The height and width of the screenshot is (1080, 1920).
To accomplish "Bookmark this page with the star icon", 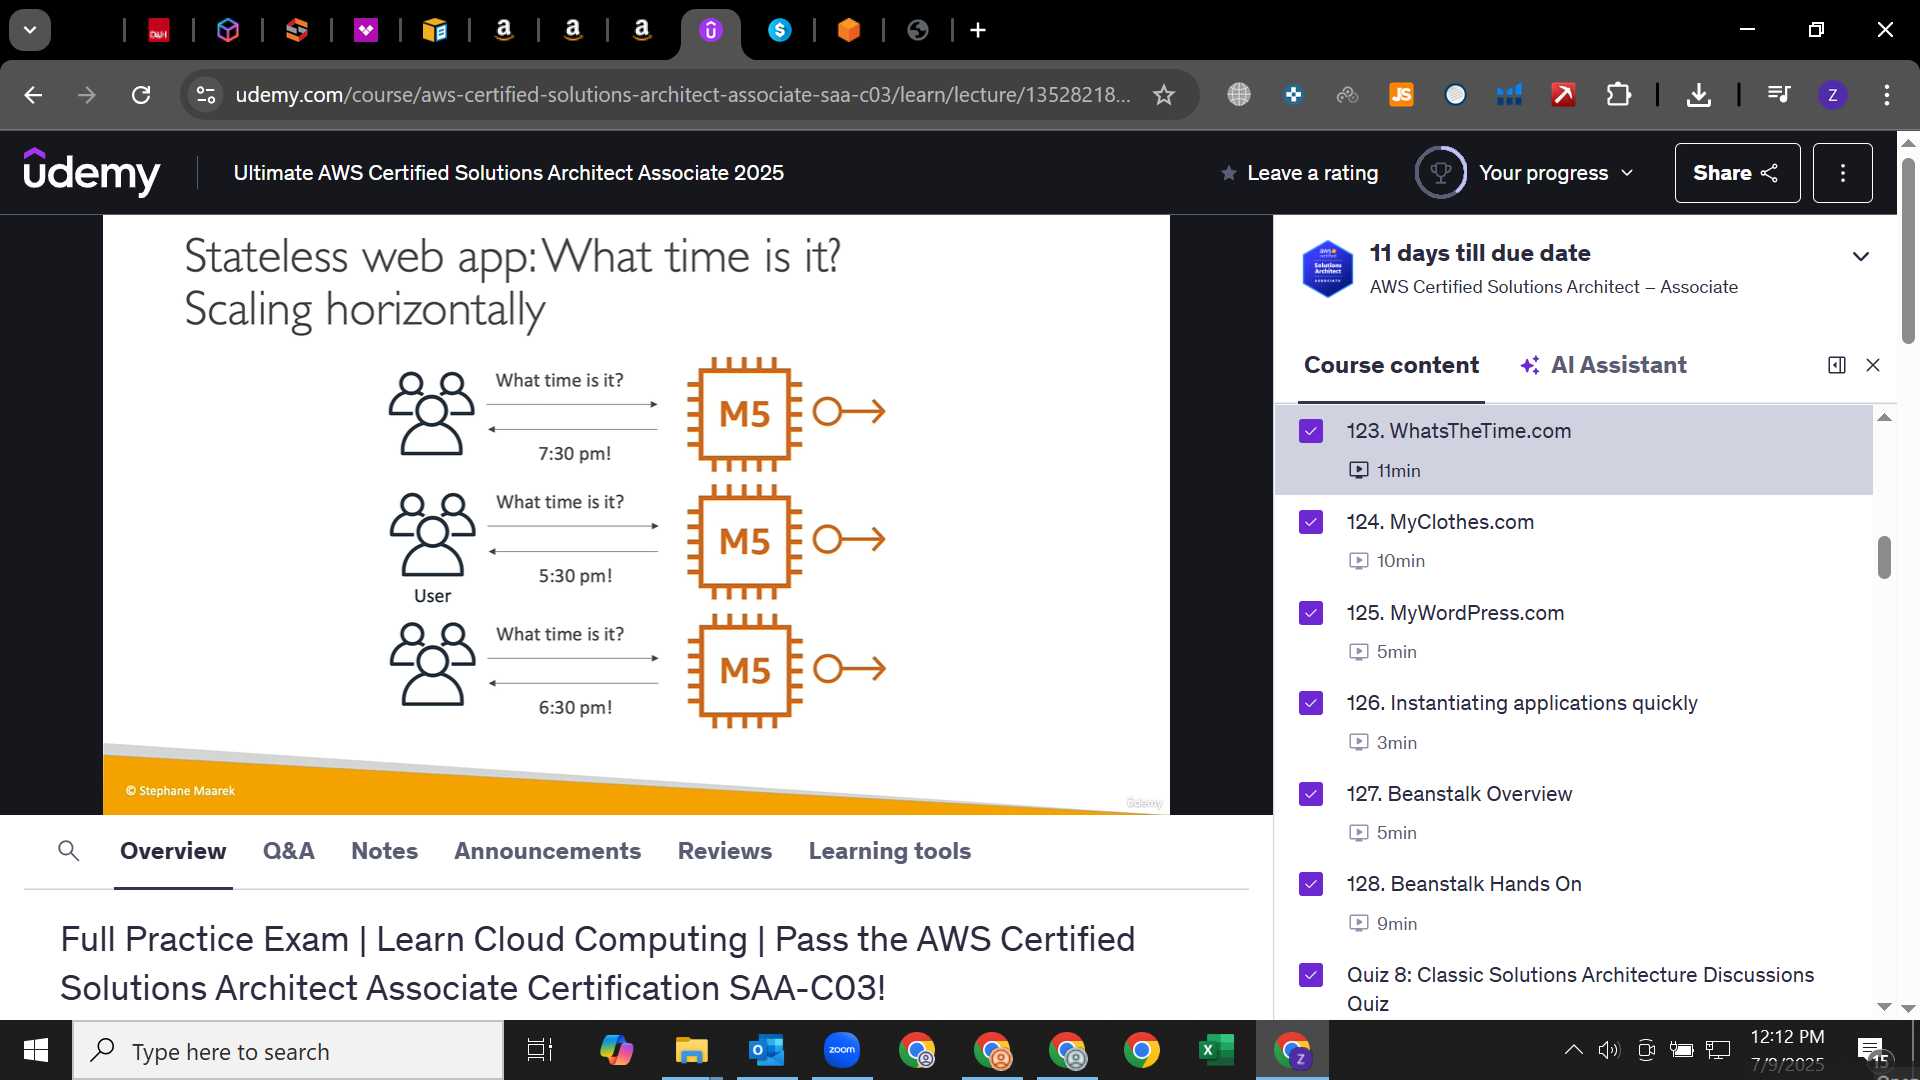I will 1164,95.
